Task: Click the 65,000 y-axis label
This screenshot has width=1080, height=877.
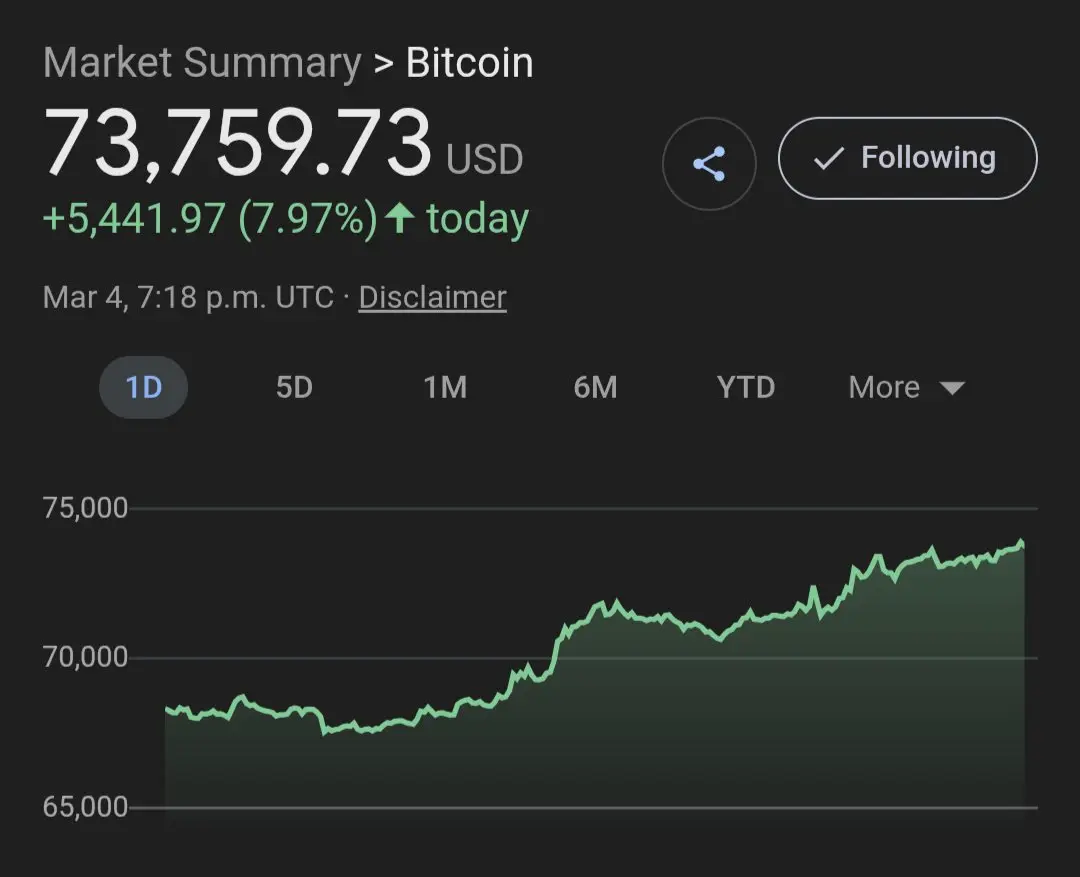Action: click(86, 807)
